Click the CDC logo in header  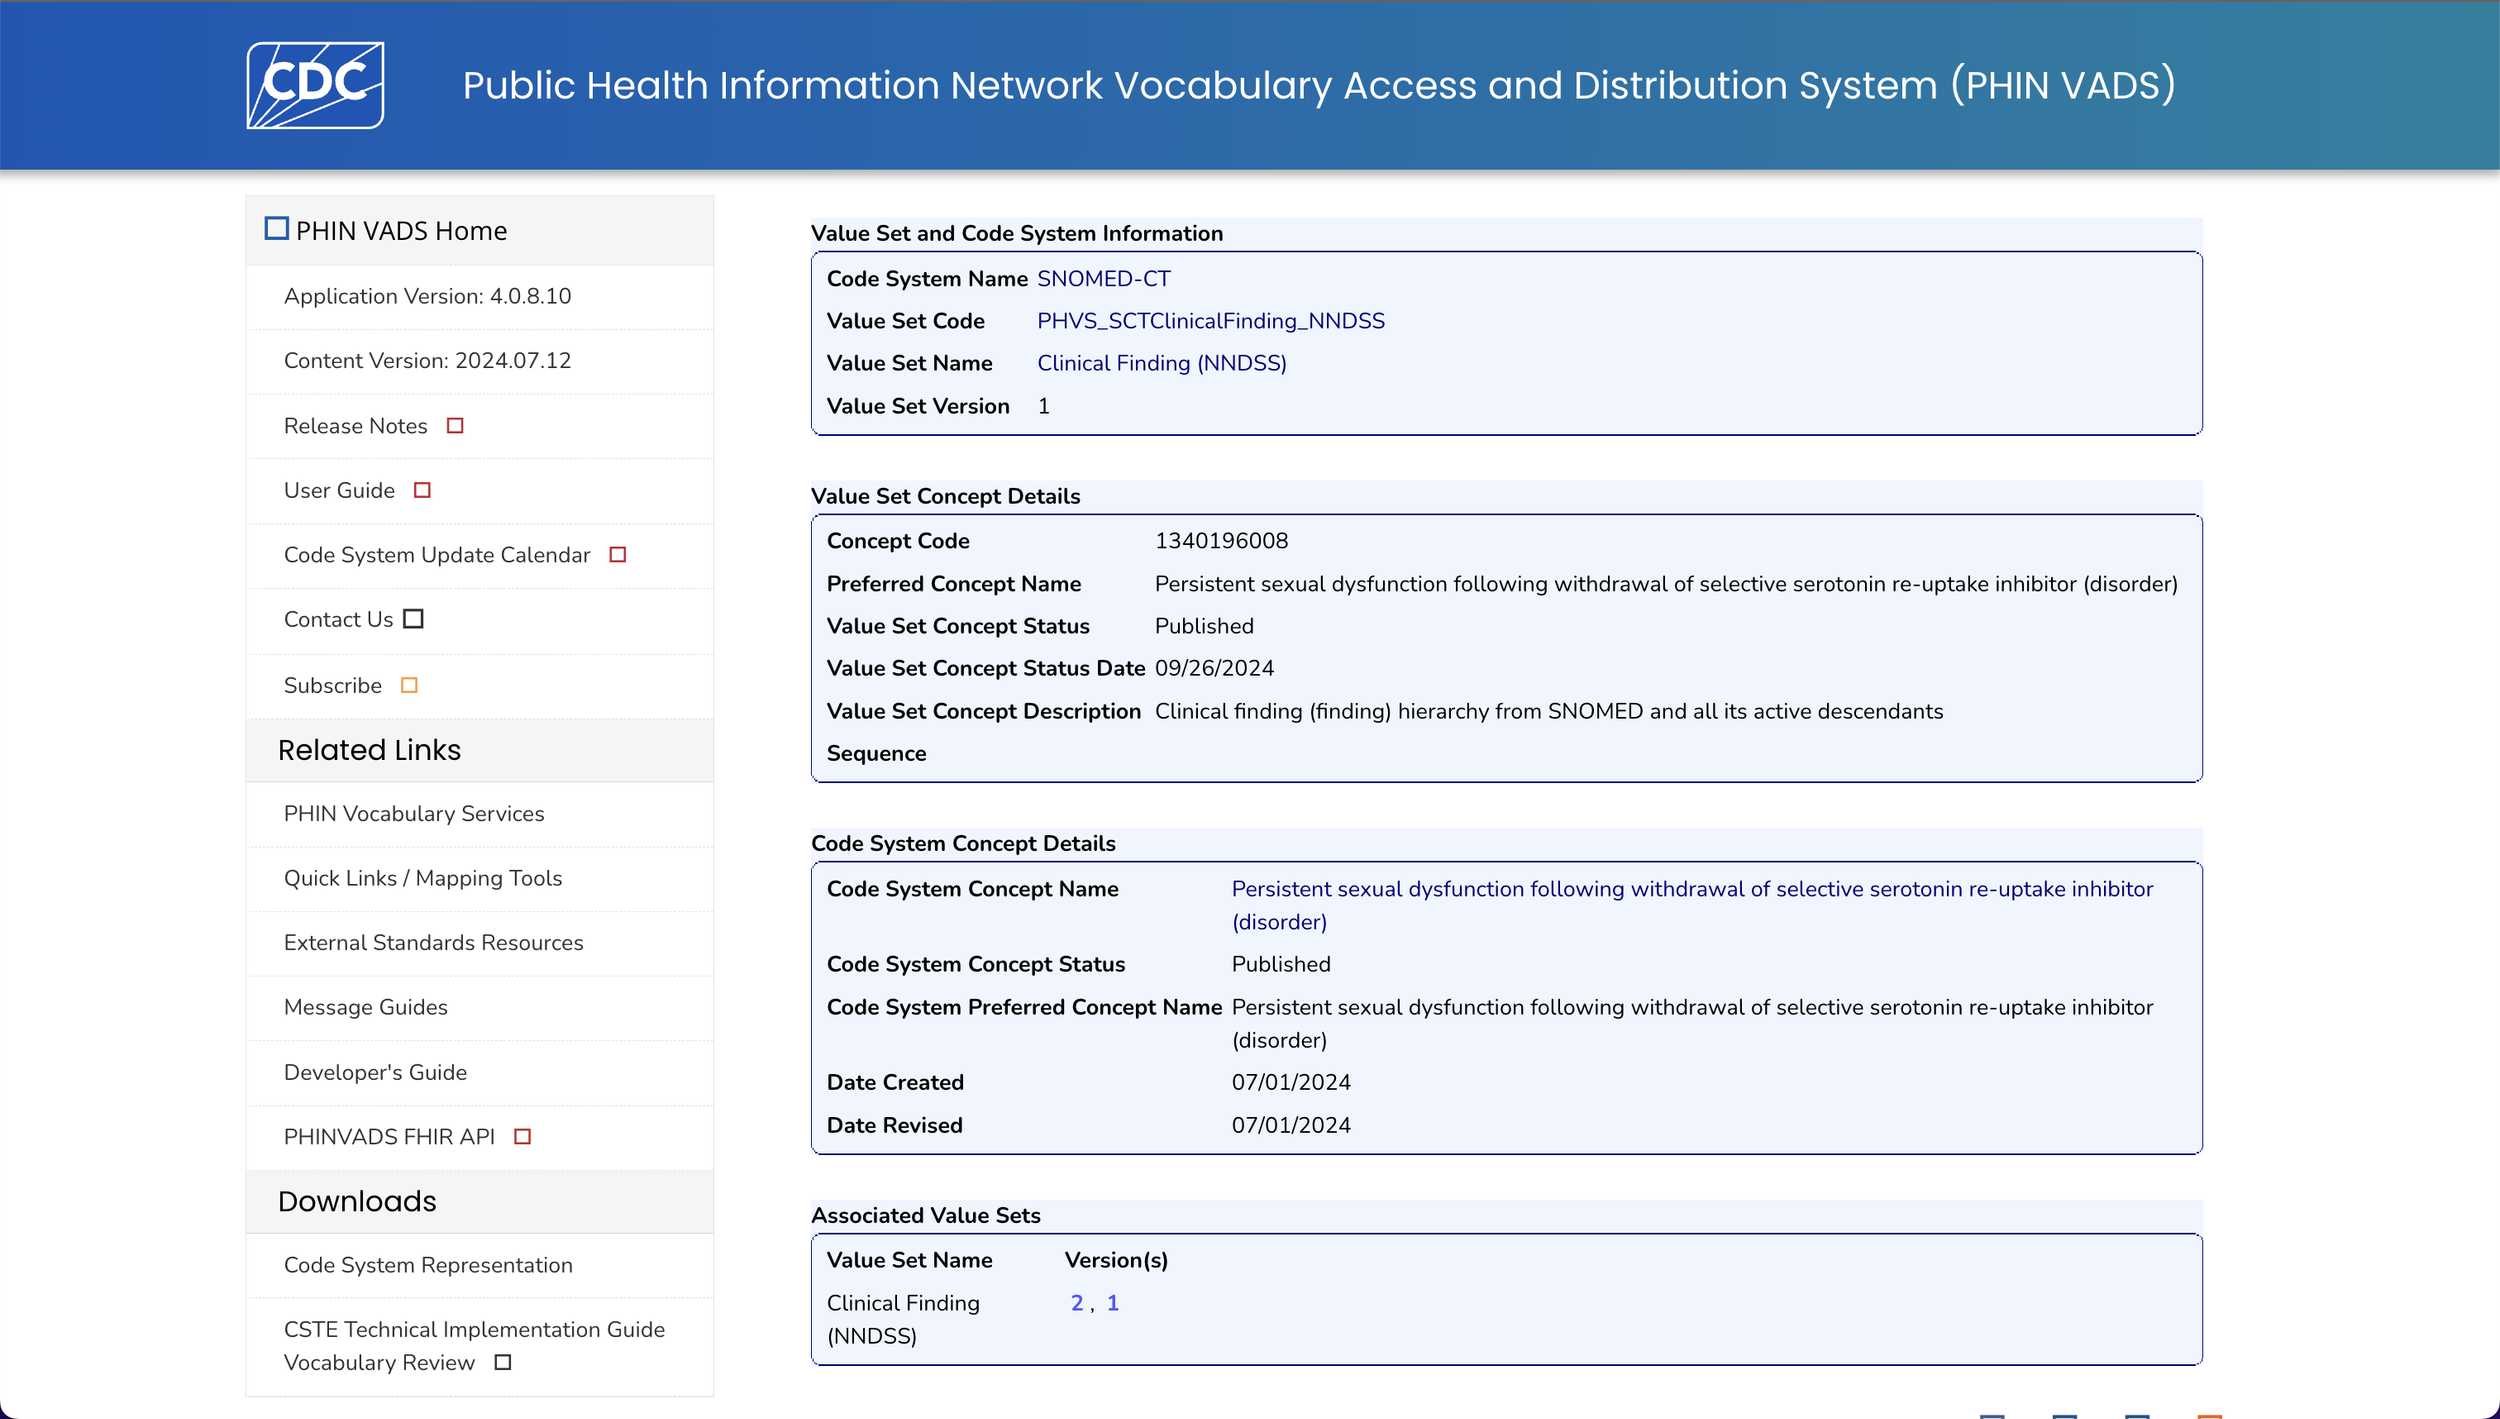(315, 85)
